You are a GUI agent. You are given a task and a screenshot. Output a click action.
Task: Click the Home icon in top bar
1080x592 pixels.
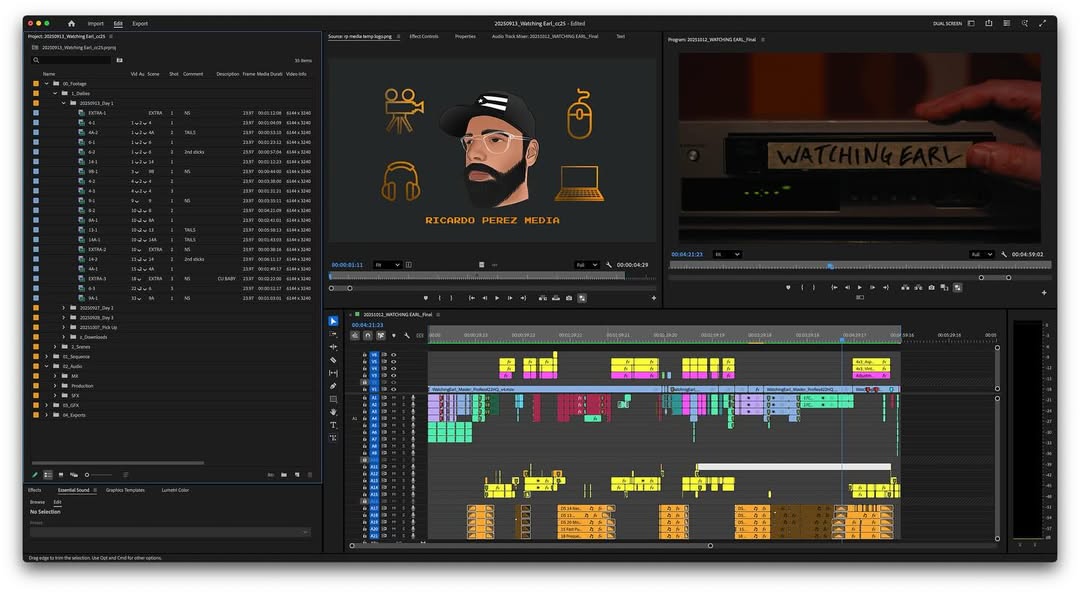pos(71,23)
